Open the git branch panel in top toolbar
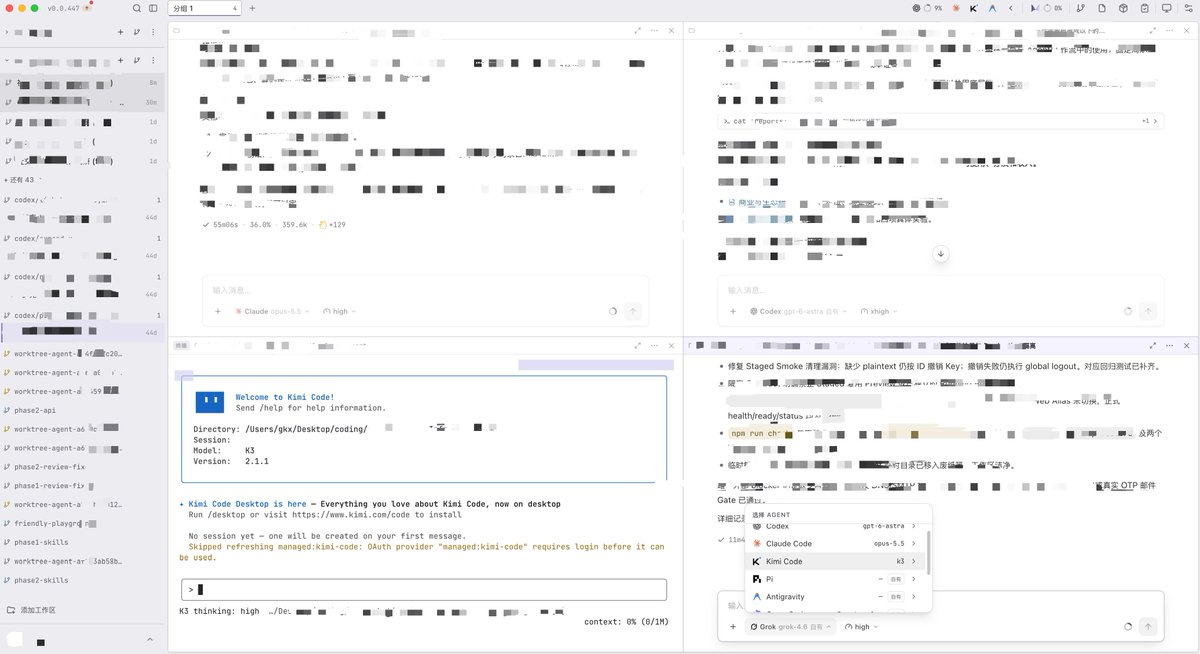Image resolution: width=1200 pixels, height=654 pixels. (1080, 8)
